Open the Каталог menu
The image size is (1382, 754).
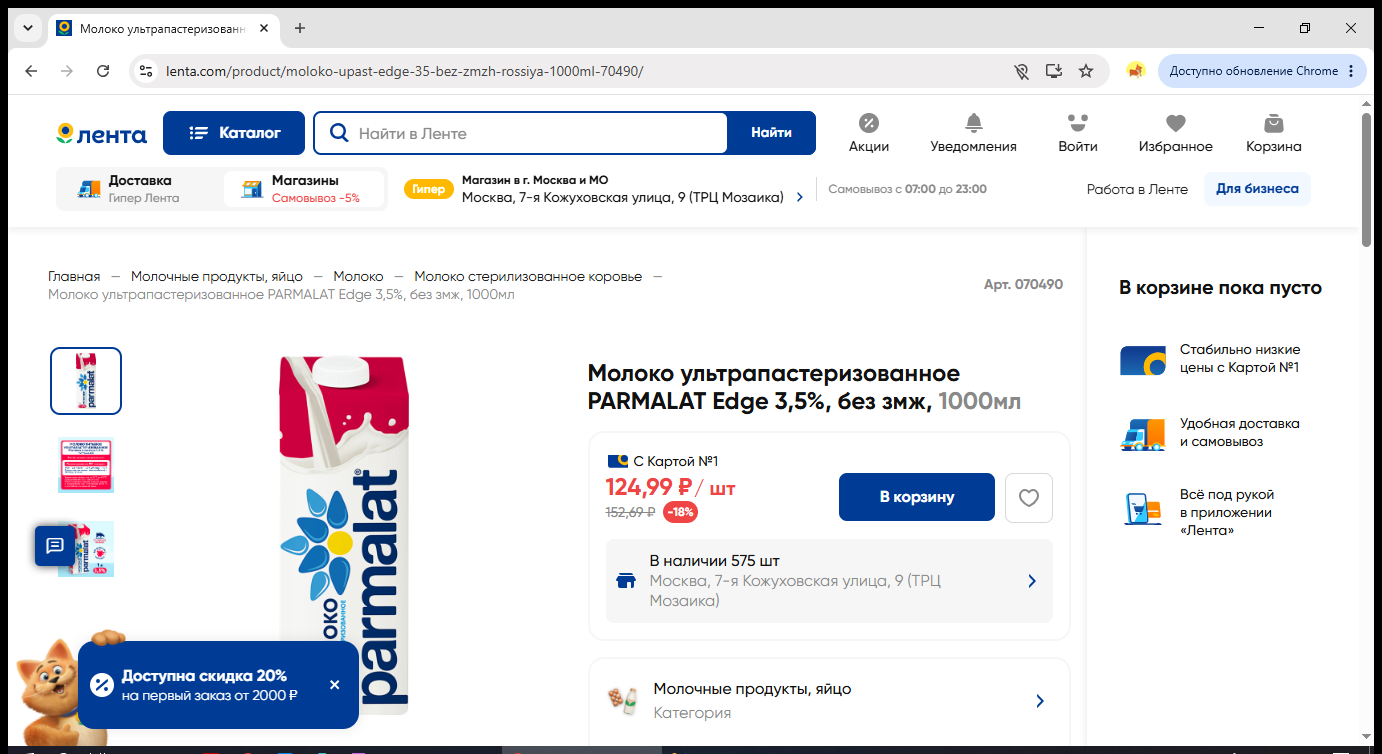pos(234,133)
